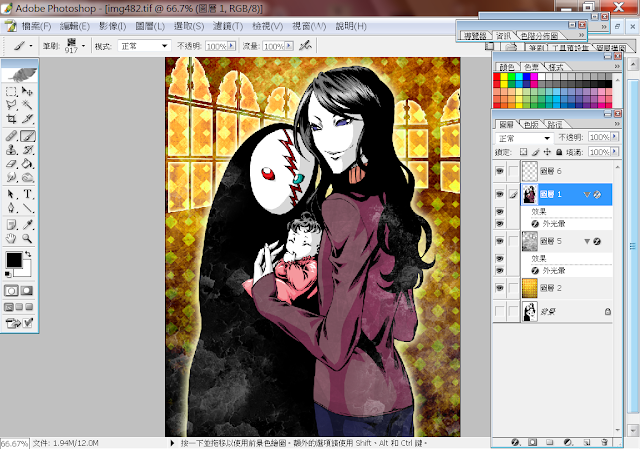Select the Polygonal Lasso tool
The image size is (640, 449).
click(11, 105)
